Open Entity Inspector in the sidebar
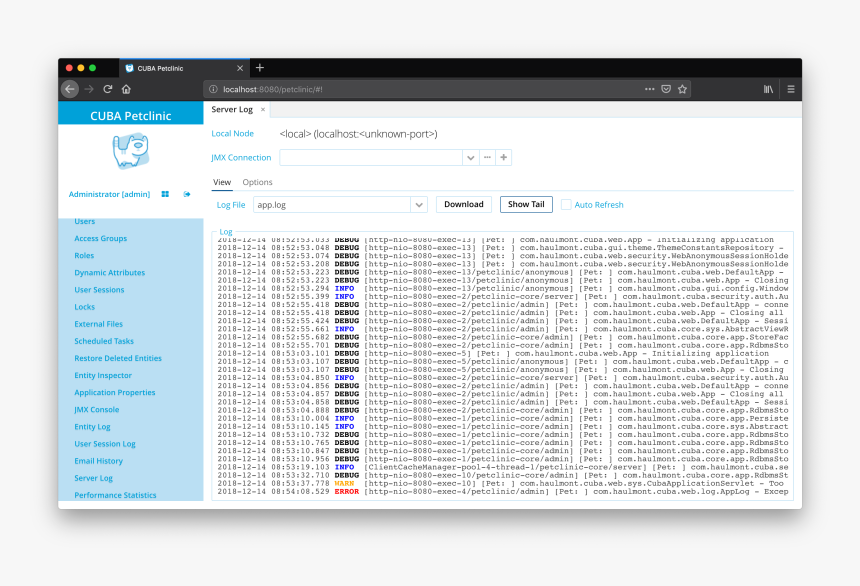 point(103,375)
